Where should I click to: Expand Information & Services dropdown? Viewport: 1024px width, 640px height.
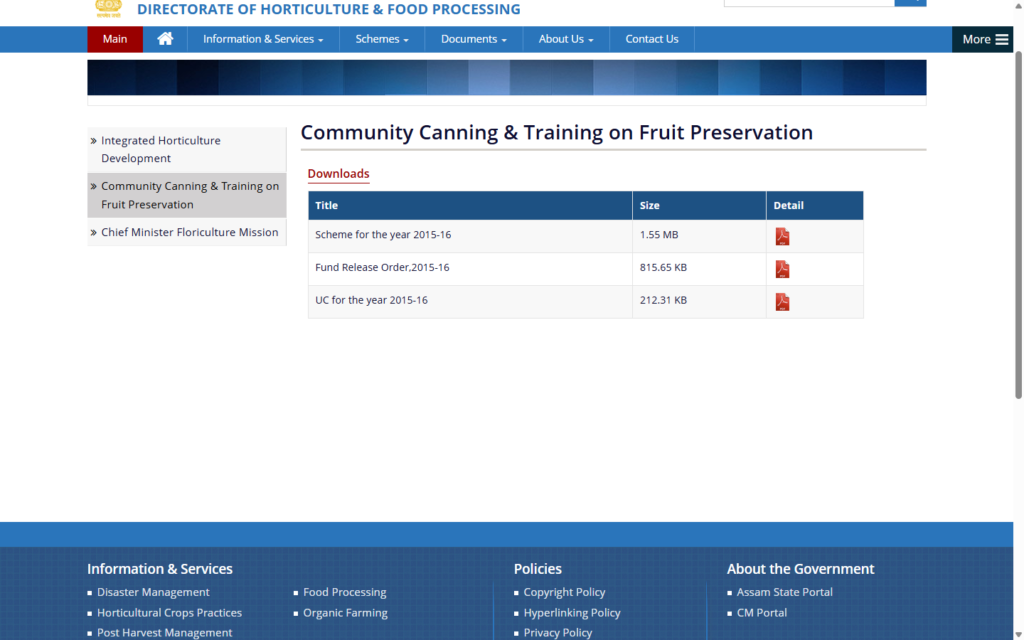(x=263, y=39)
